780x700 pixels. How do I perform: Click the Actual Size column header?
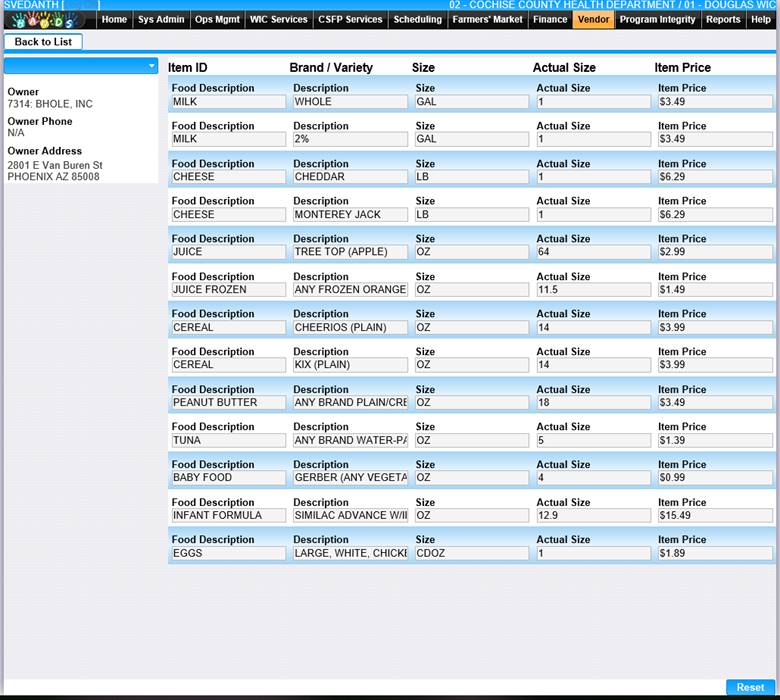pos(564,68)
